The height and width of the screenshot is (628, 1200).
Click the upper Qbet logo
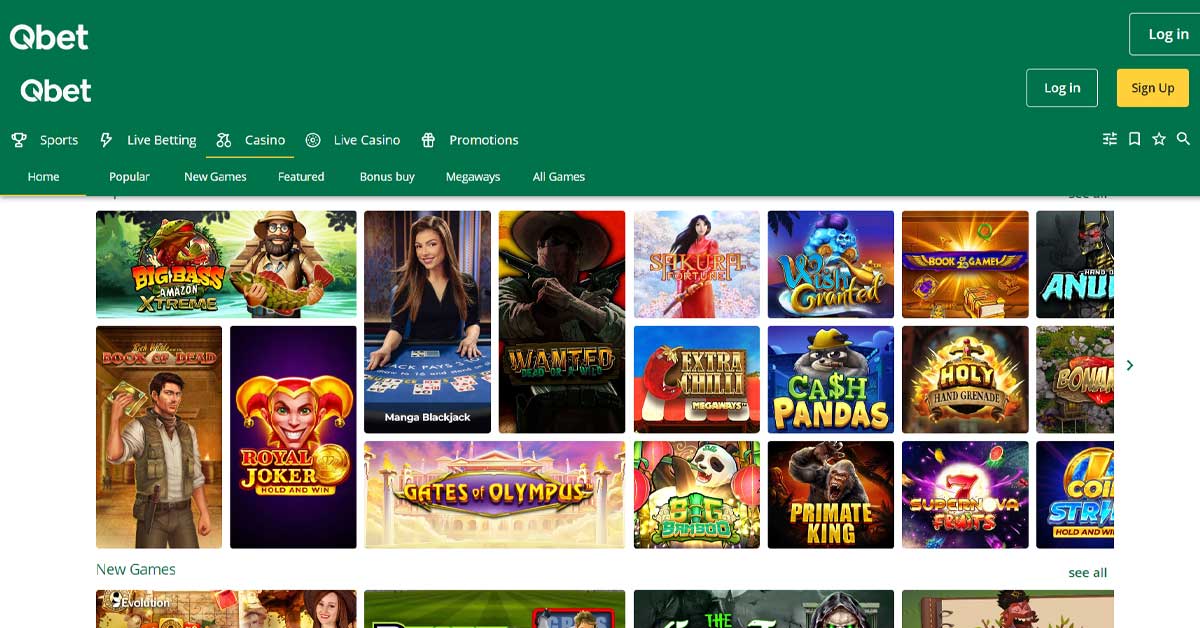49,37
